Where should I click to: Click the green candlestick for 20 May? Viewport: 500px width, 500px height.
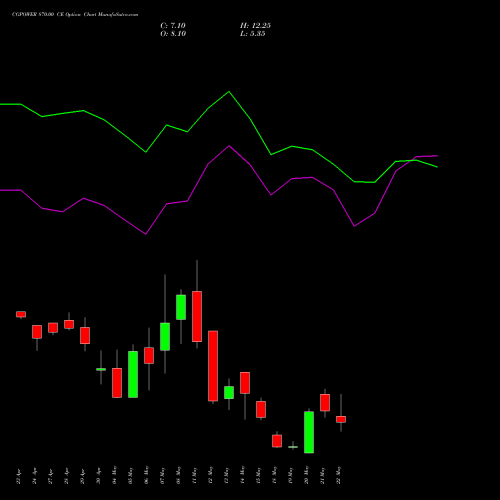pyautogui.click(x=309, y=432)
